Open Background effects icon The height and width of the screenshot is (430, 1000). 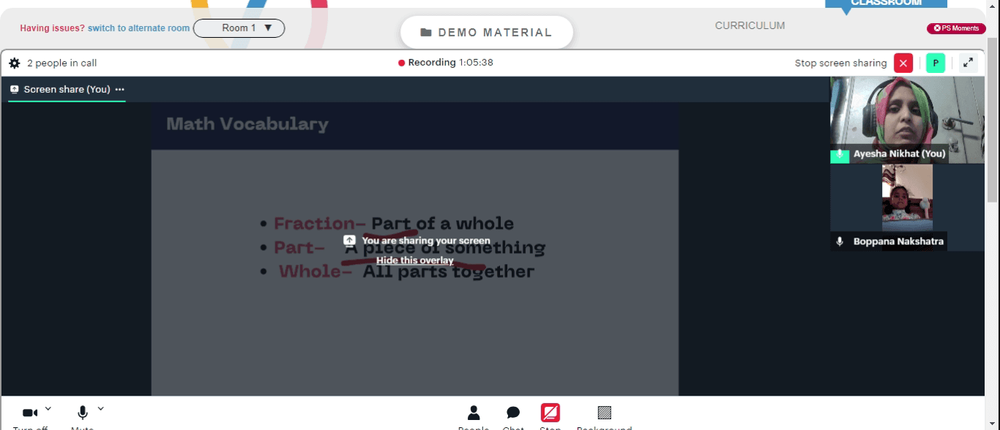604,413
